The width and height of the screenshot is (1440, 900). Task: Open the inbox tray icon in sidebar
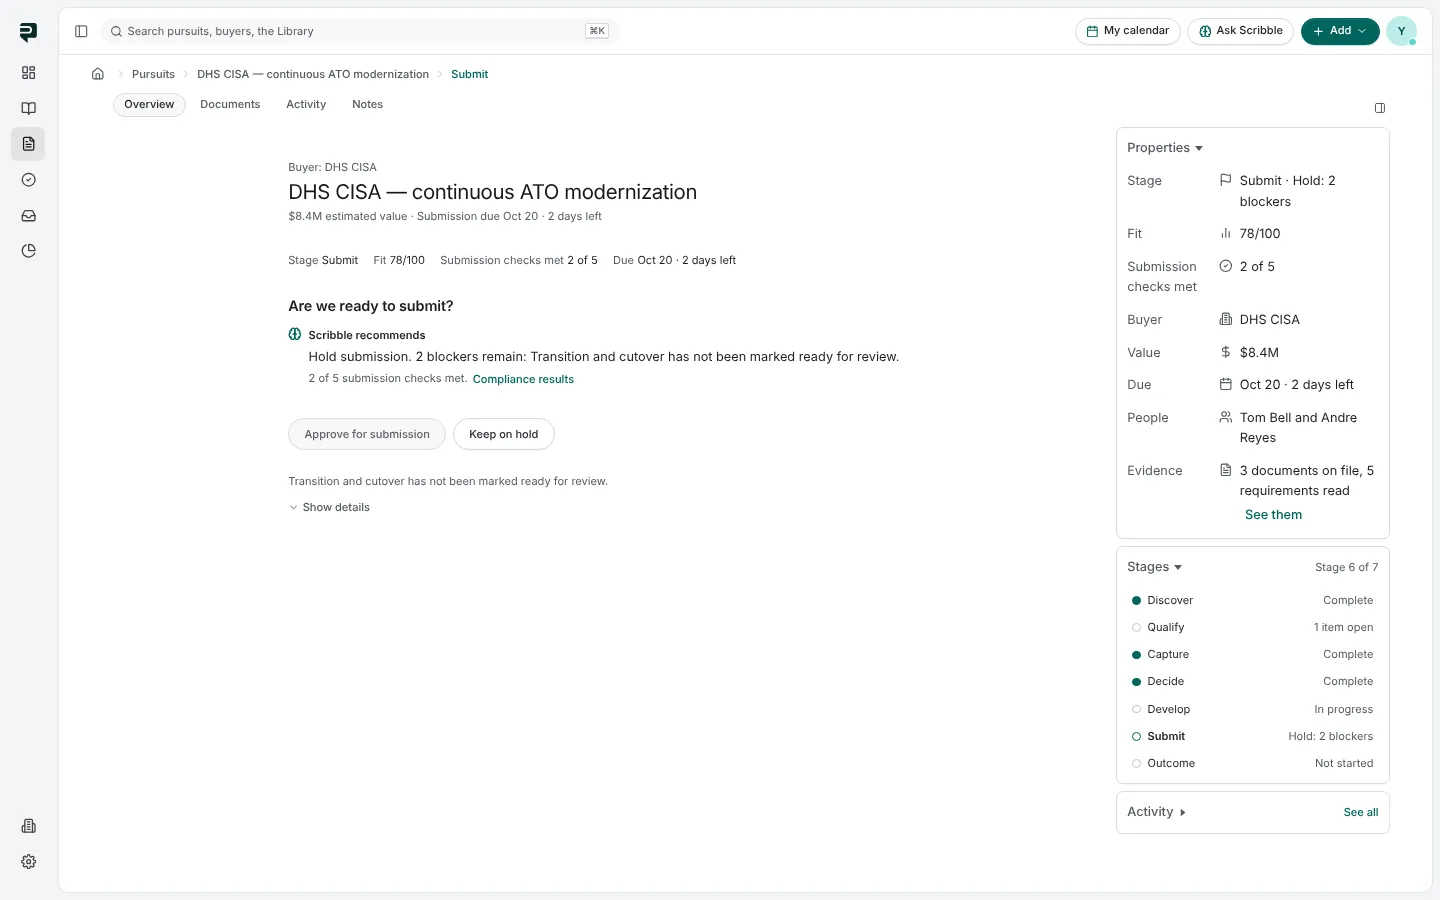(28, 216)
